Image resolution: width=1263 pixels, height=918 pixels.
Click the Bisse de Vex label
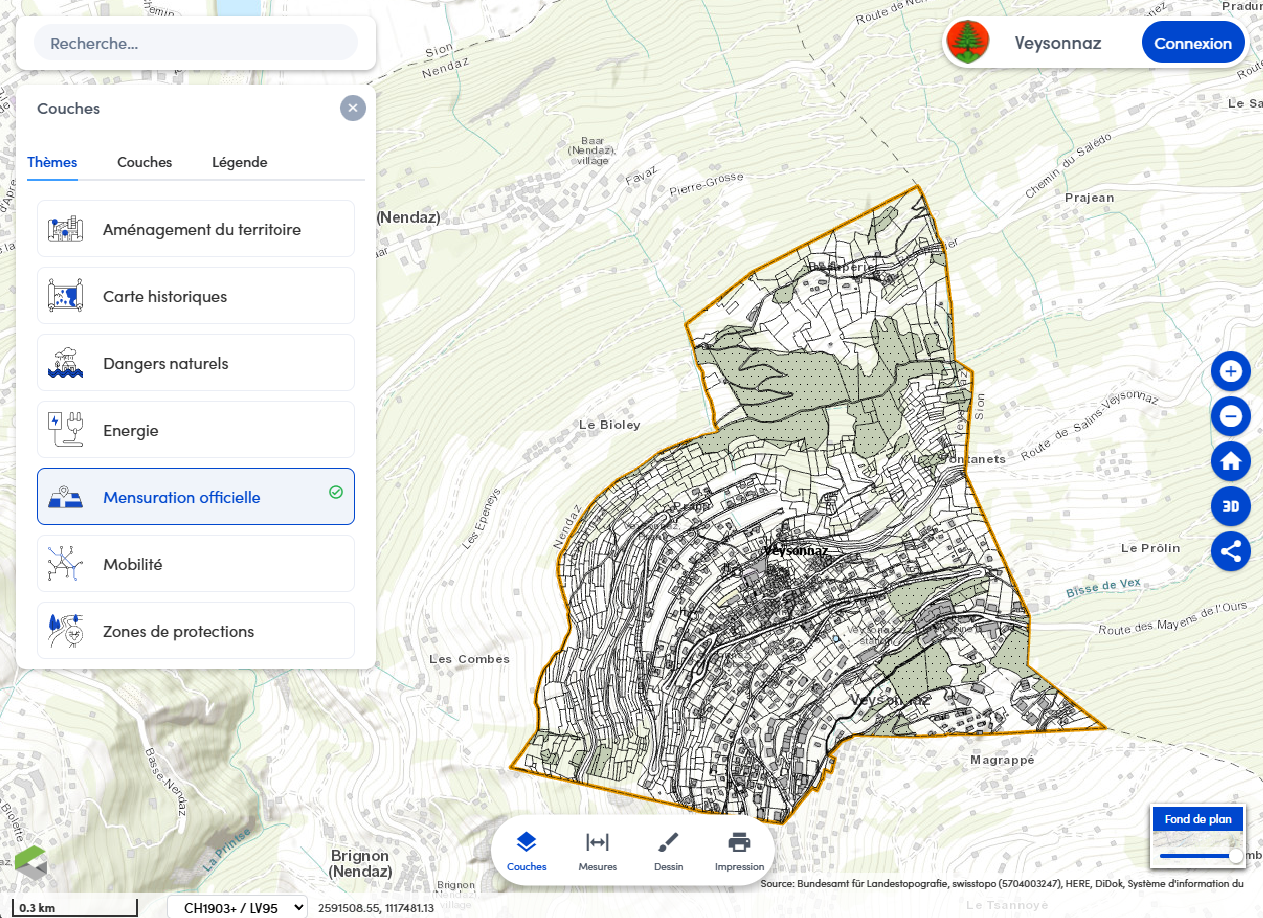pos(1103,588)
